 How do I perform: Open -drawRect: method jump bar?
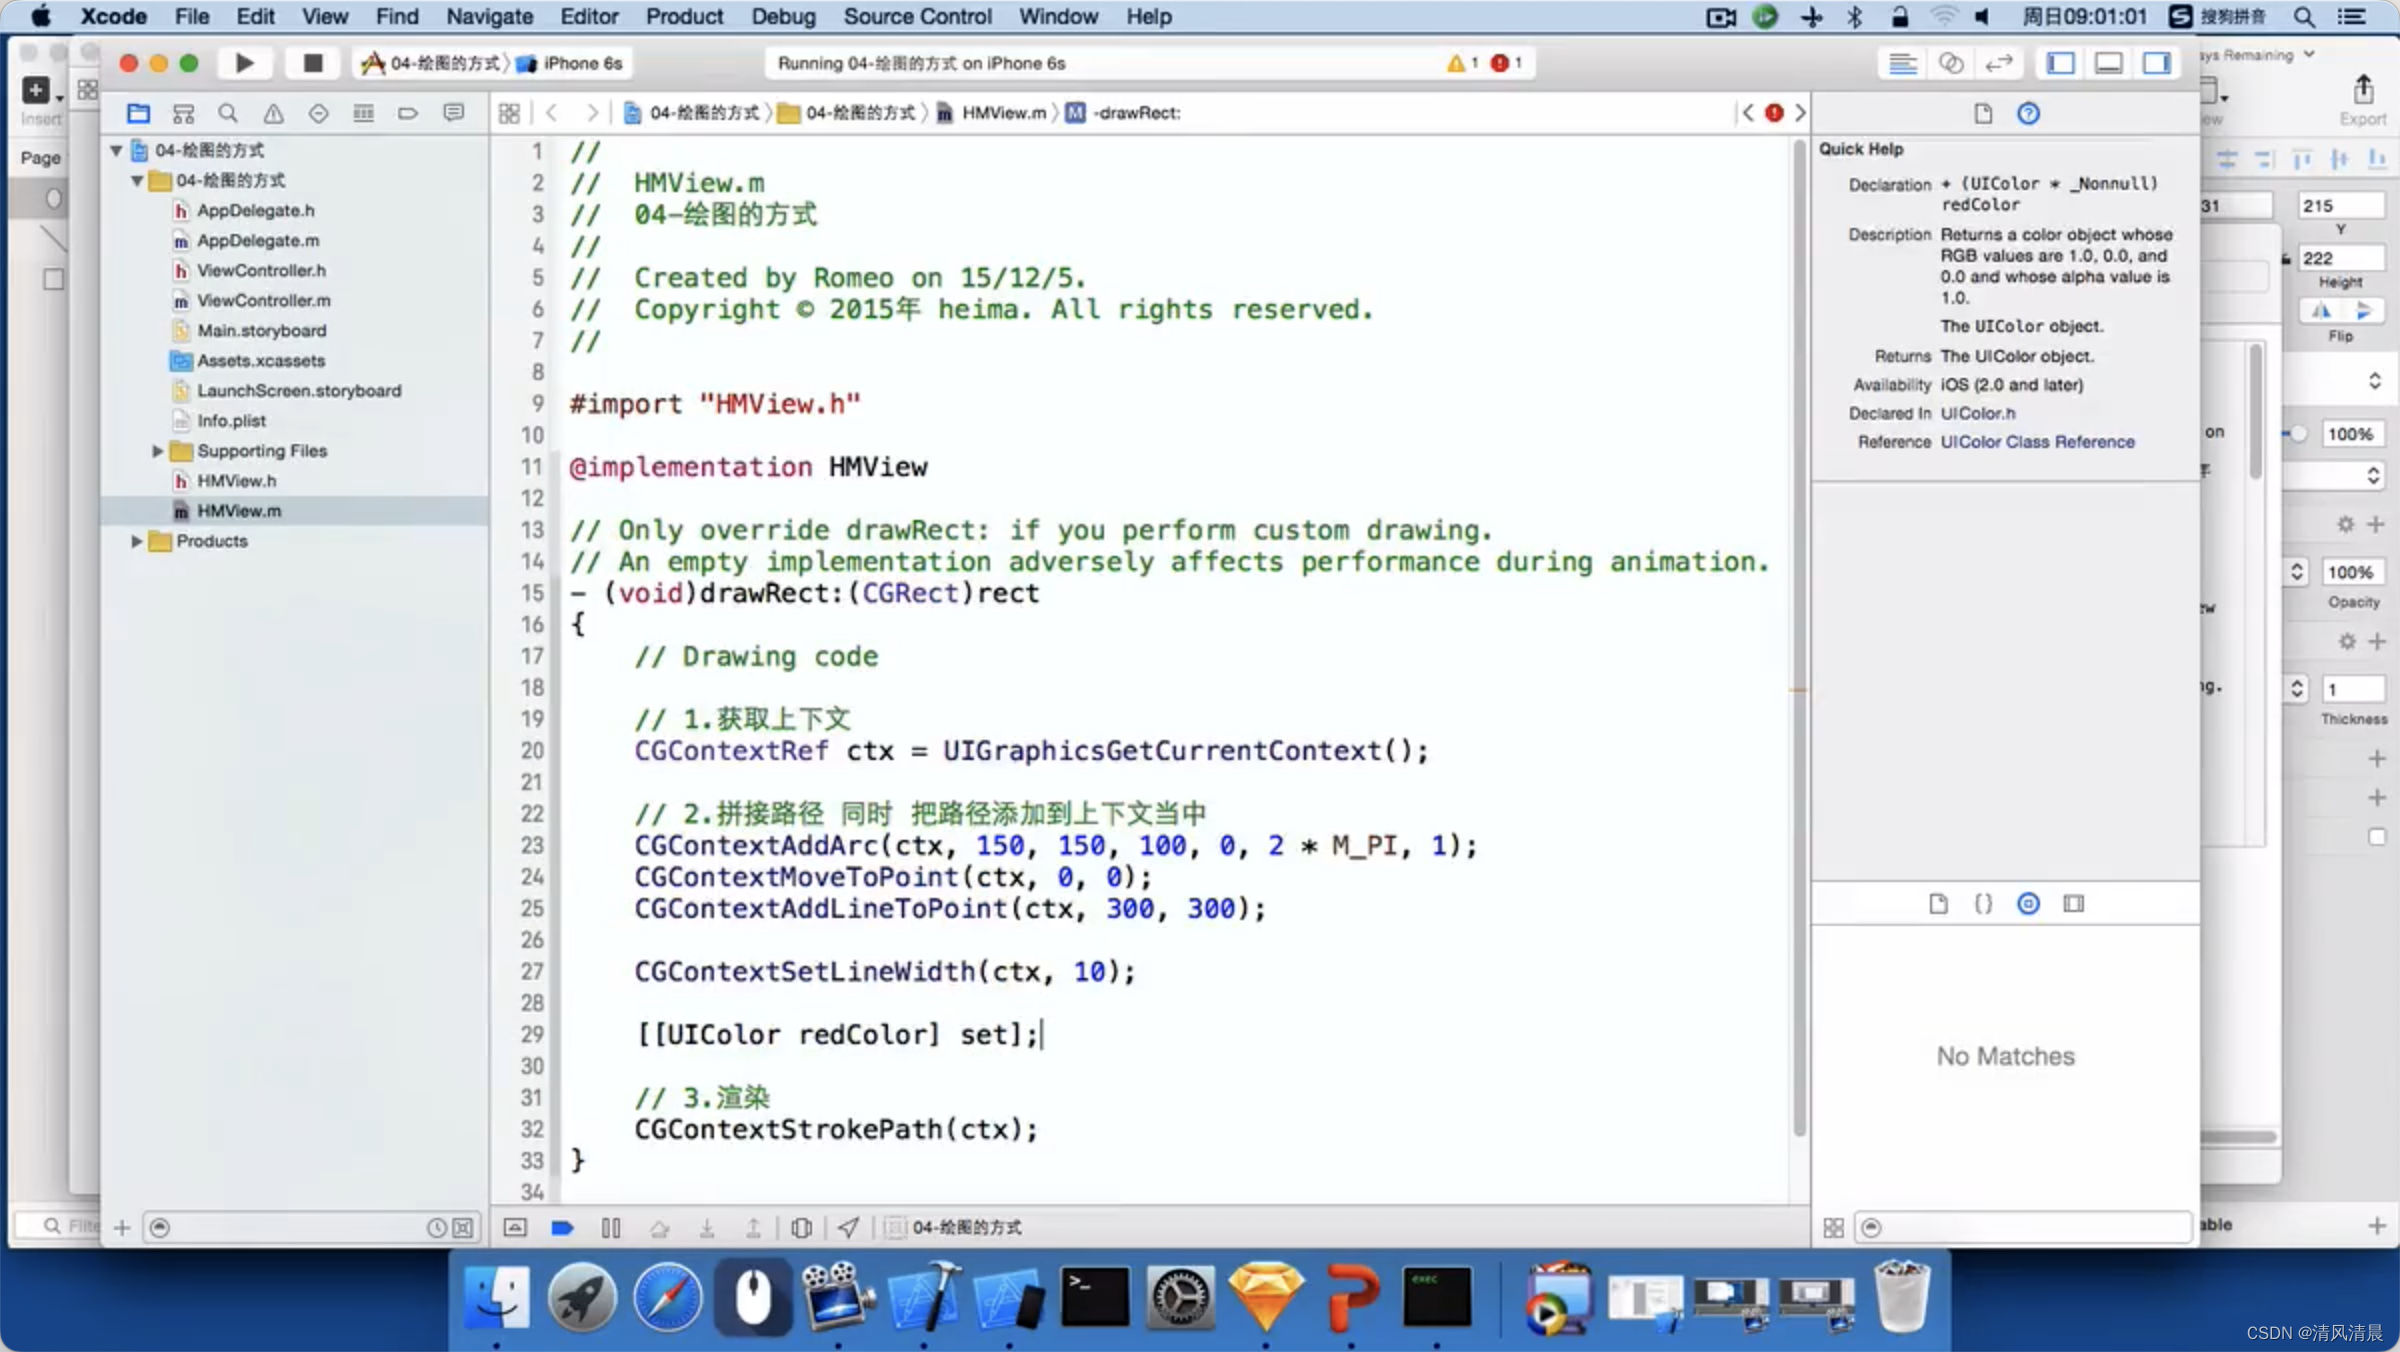[x=1124, y=113]
